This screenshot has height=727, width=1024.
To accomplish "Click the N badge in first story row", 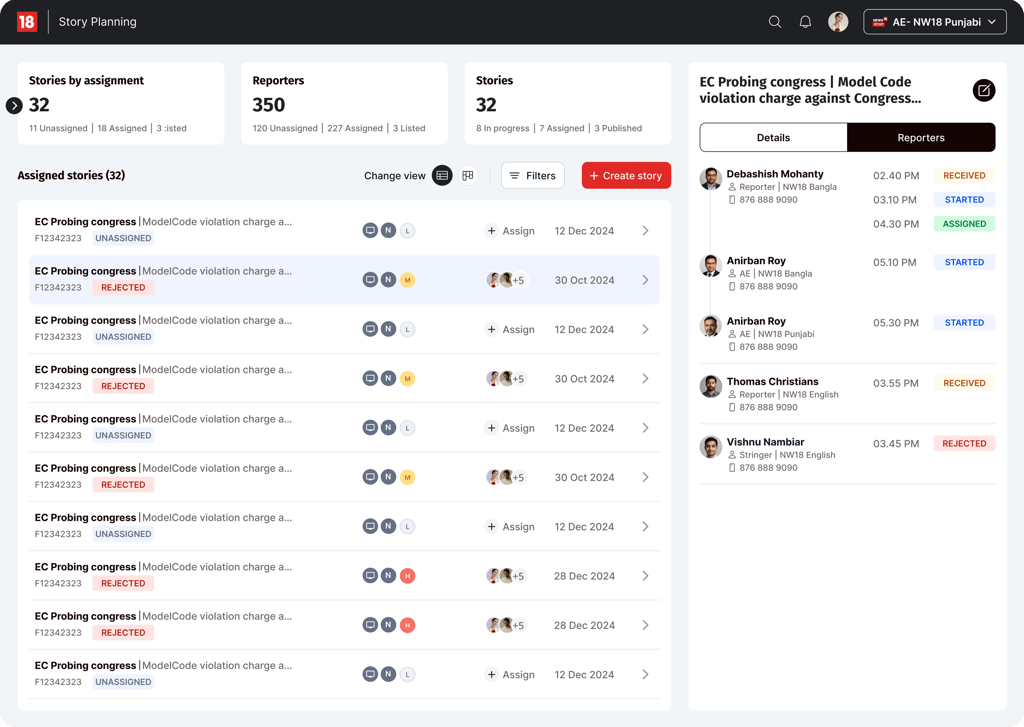I will [389, 231].
